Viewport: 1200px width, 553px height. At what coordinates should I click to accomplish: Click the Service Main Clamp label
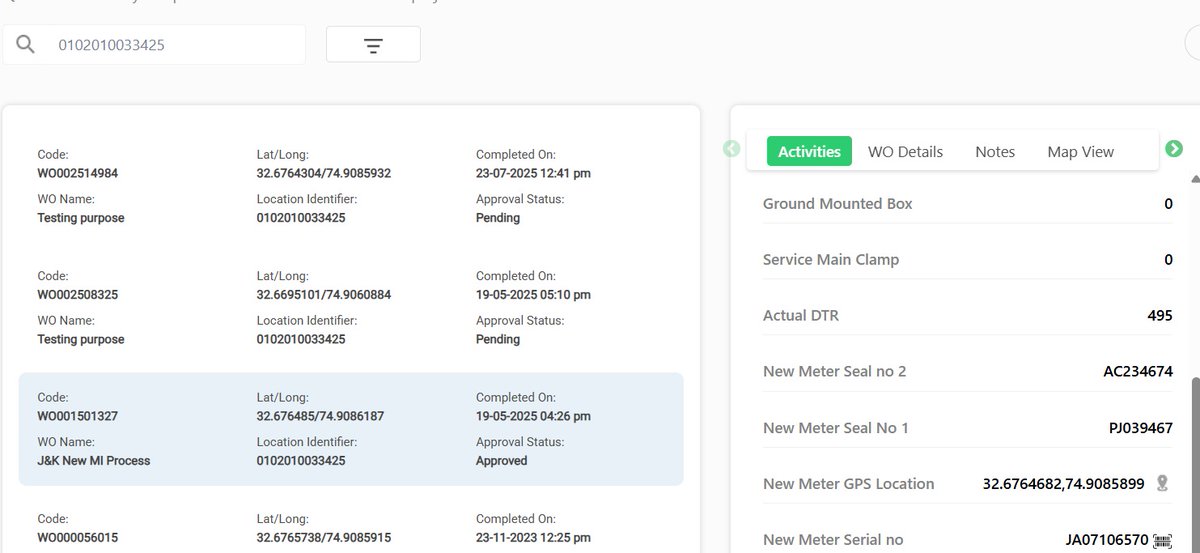tap(831, 260)
